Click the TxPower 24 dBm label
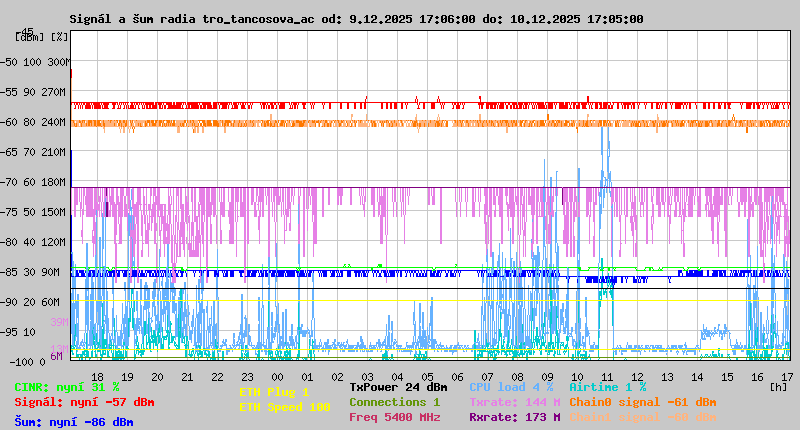Image resolution: width=800 pixels, height=430 pixels. (398, 387)
